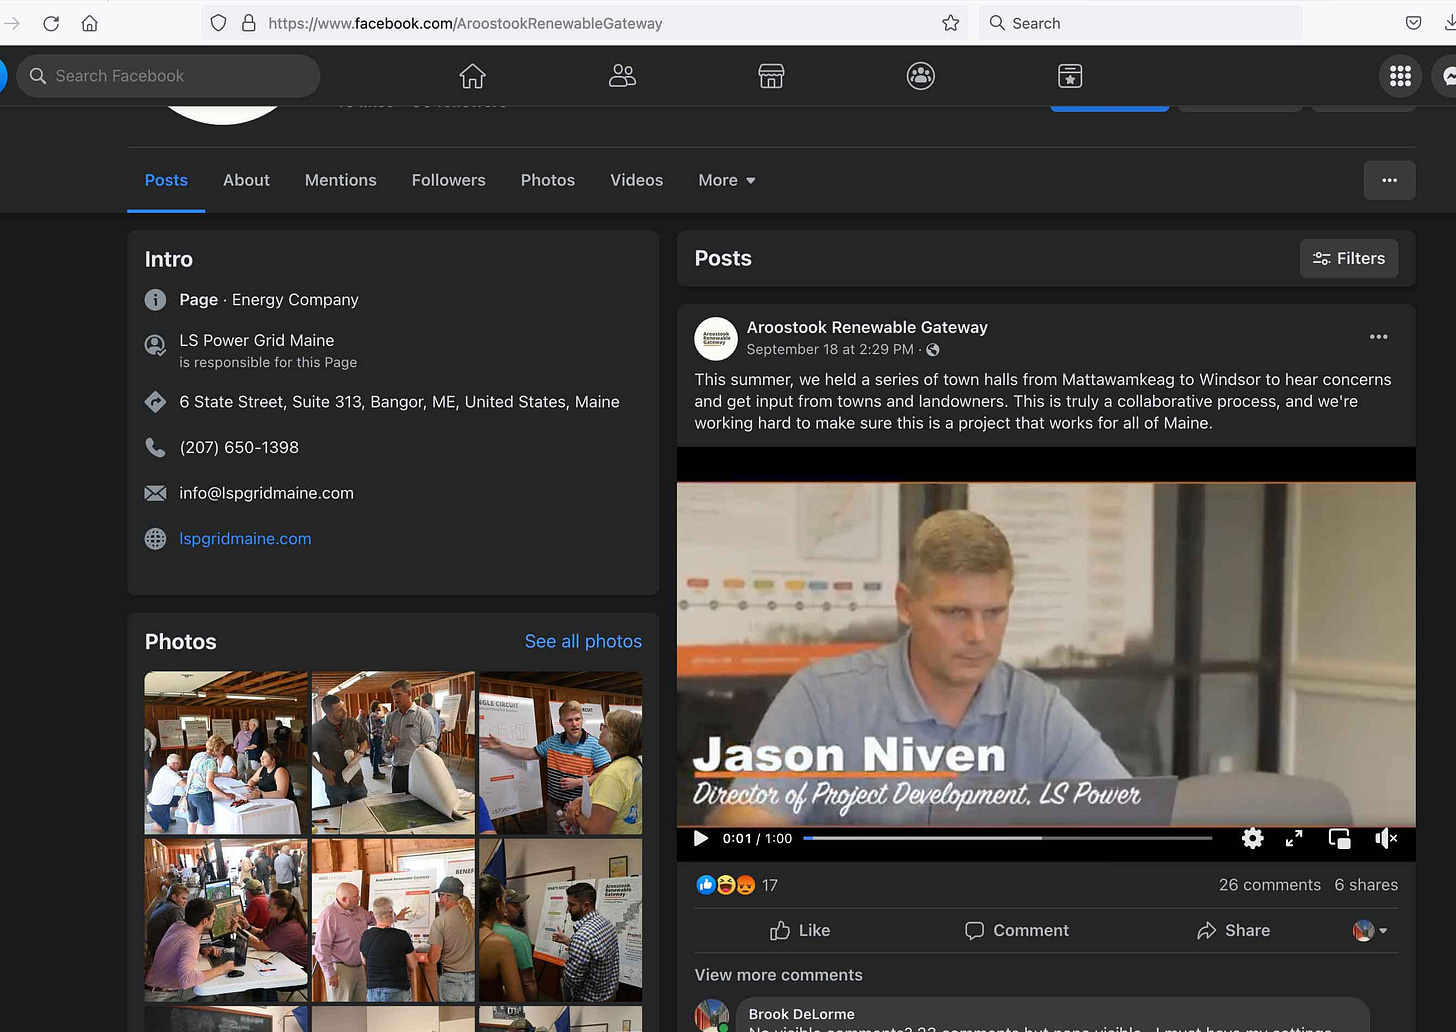This screenshot has width=1456, height=1032.
Task: Choose who to comment as dropdown
Action: (1370, 930)
